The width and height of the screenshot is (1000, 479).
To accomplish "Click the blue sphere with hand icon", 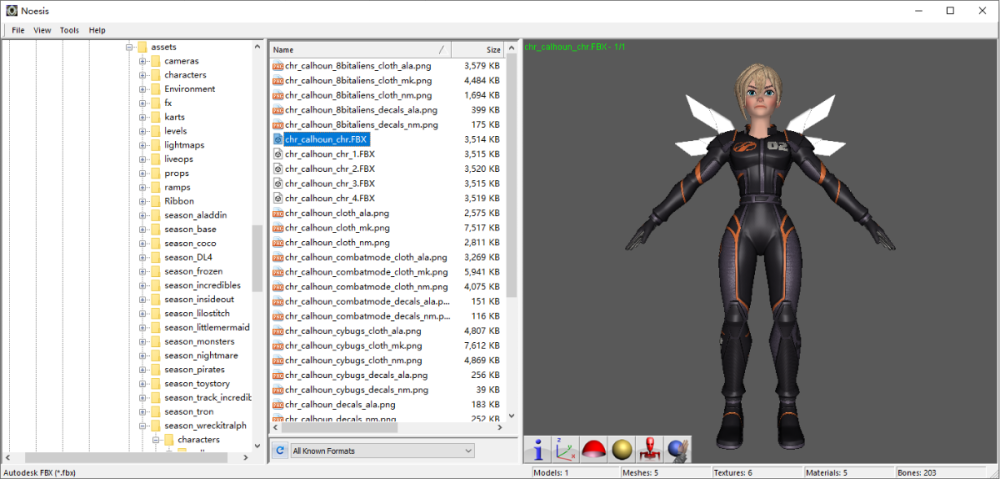I will click(x=678, y=450).
